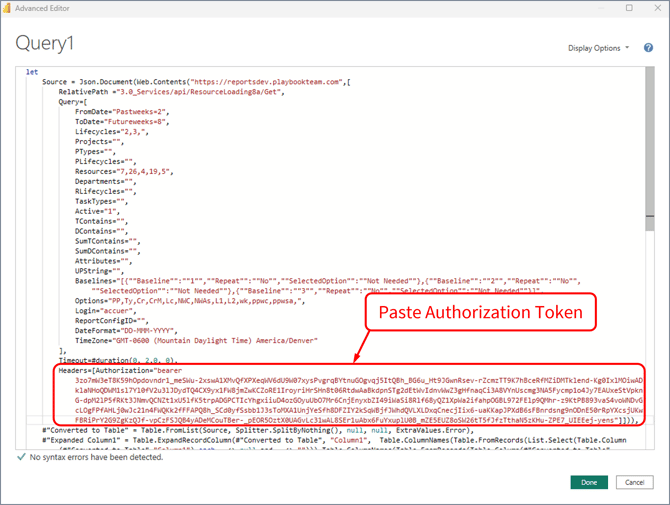This screenshot has height=505, width=670.
Task: Click the Attributes="" line
Action: (x=103, y=261)
